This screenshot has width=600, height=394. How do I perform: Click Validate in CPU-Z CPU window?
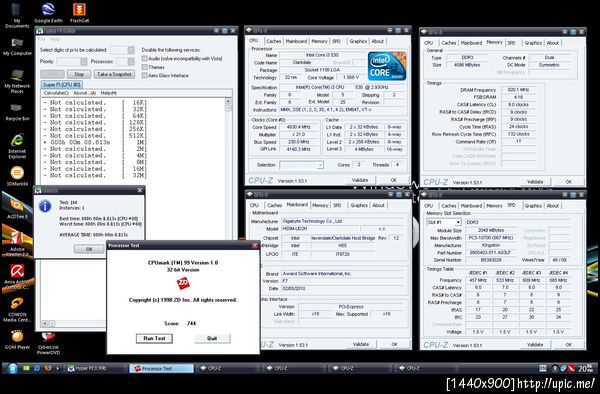coord(360,180)
